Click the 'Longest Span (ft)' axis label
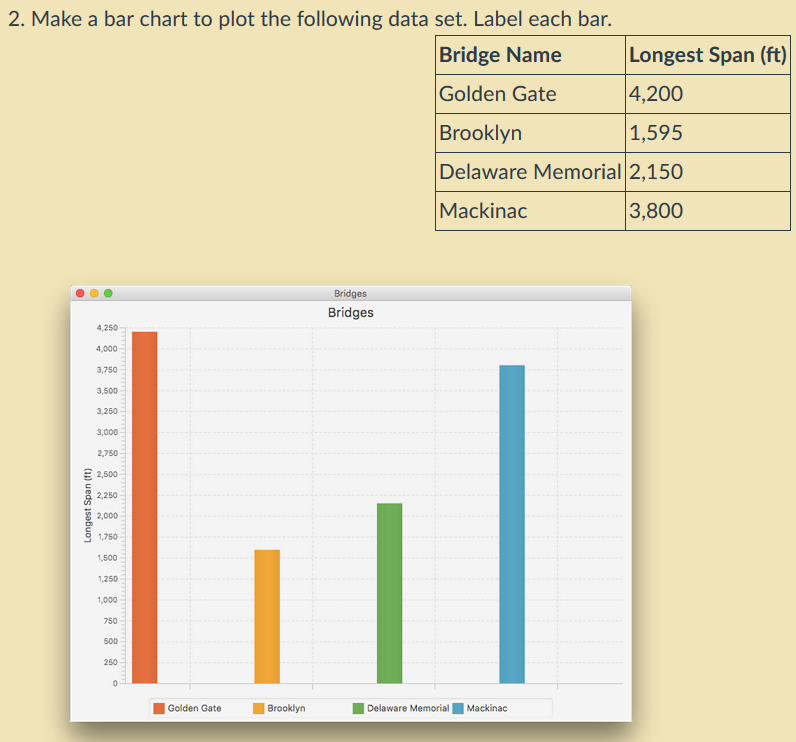Image resolution: width=796 pixels, height=742 pixels. (88, 505)
